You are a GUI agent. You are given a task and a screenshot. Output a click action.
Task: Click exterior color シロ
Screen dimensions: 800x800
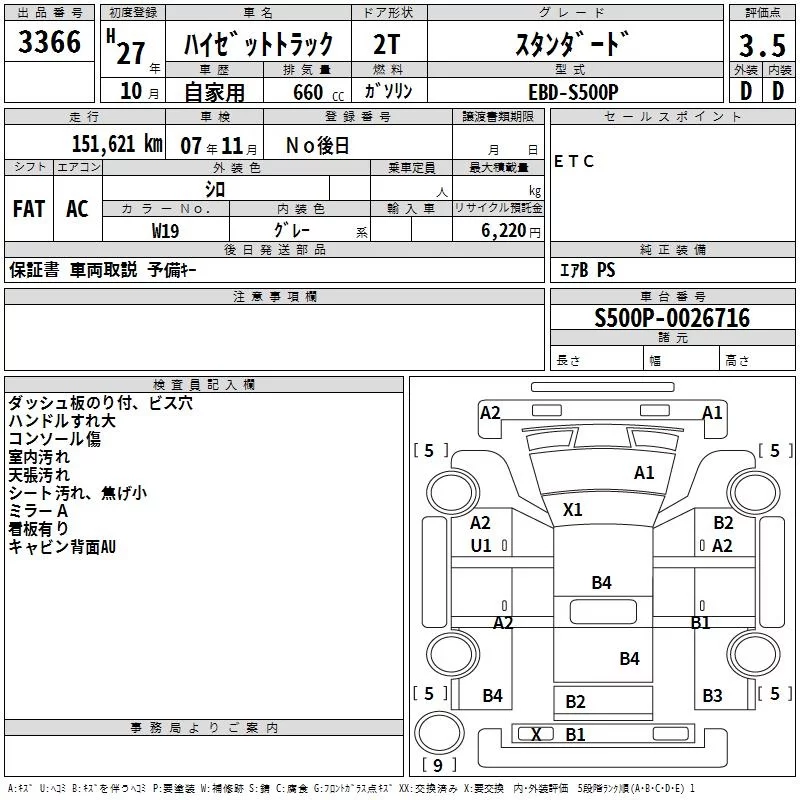(x=215, y=190)
